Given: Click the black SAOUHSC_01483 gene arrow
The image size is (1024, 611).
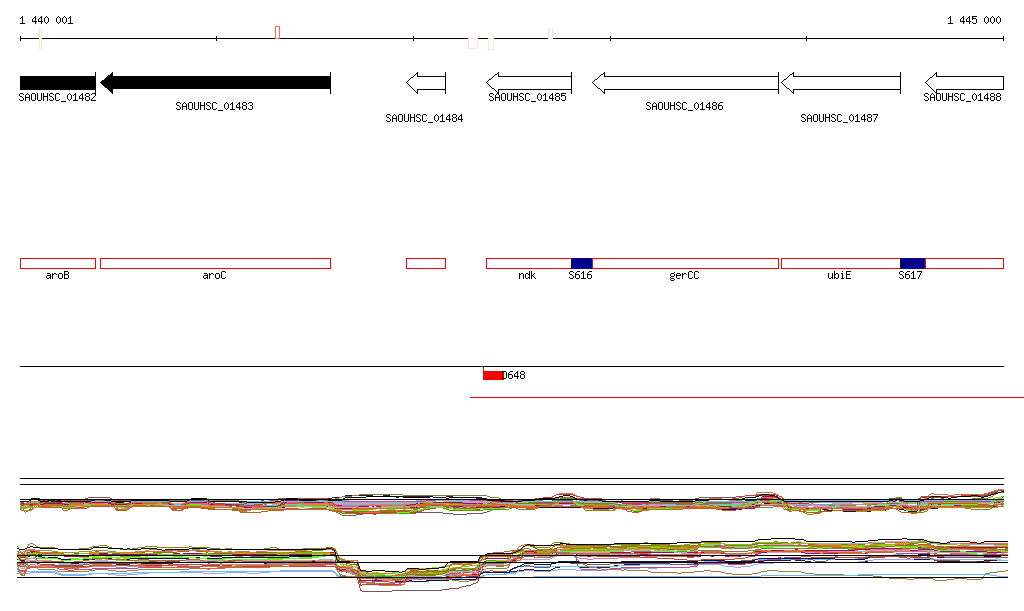Looking at the screenshot, I should (216, 83).
